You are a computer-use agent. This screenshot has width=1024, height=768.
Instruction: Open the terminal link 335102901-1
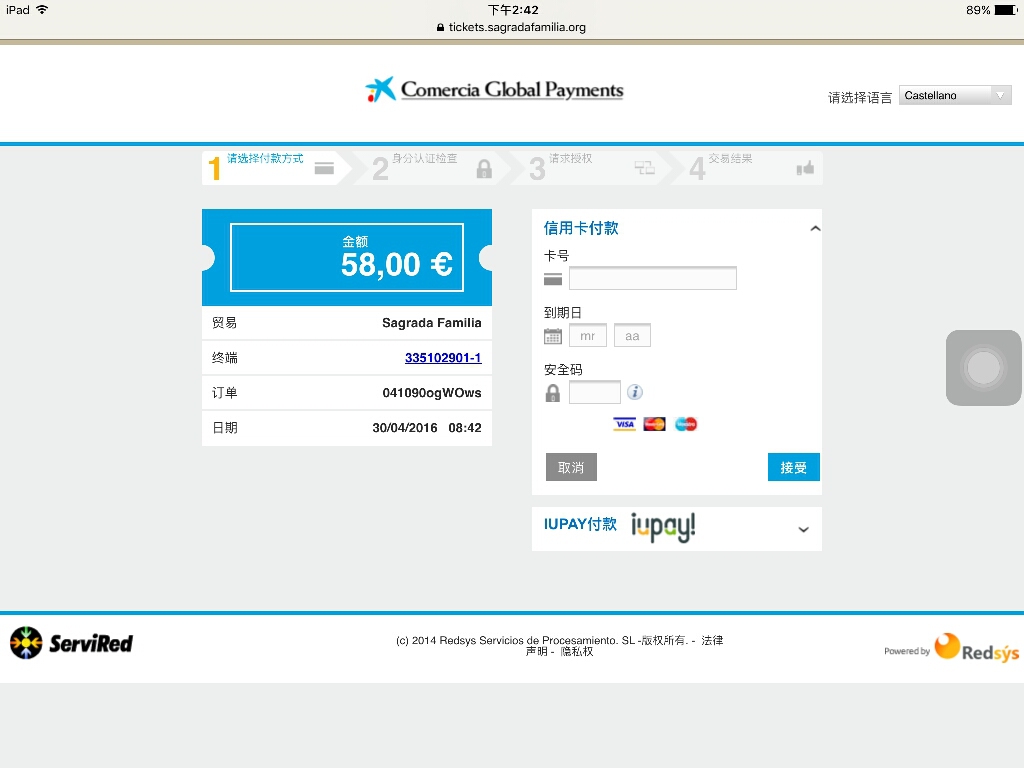point(443,358)
